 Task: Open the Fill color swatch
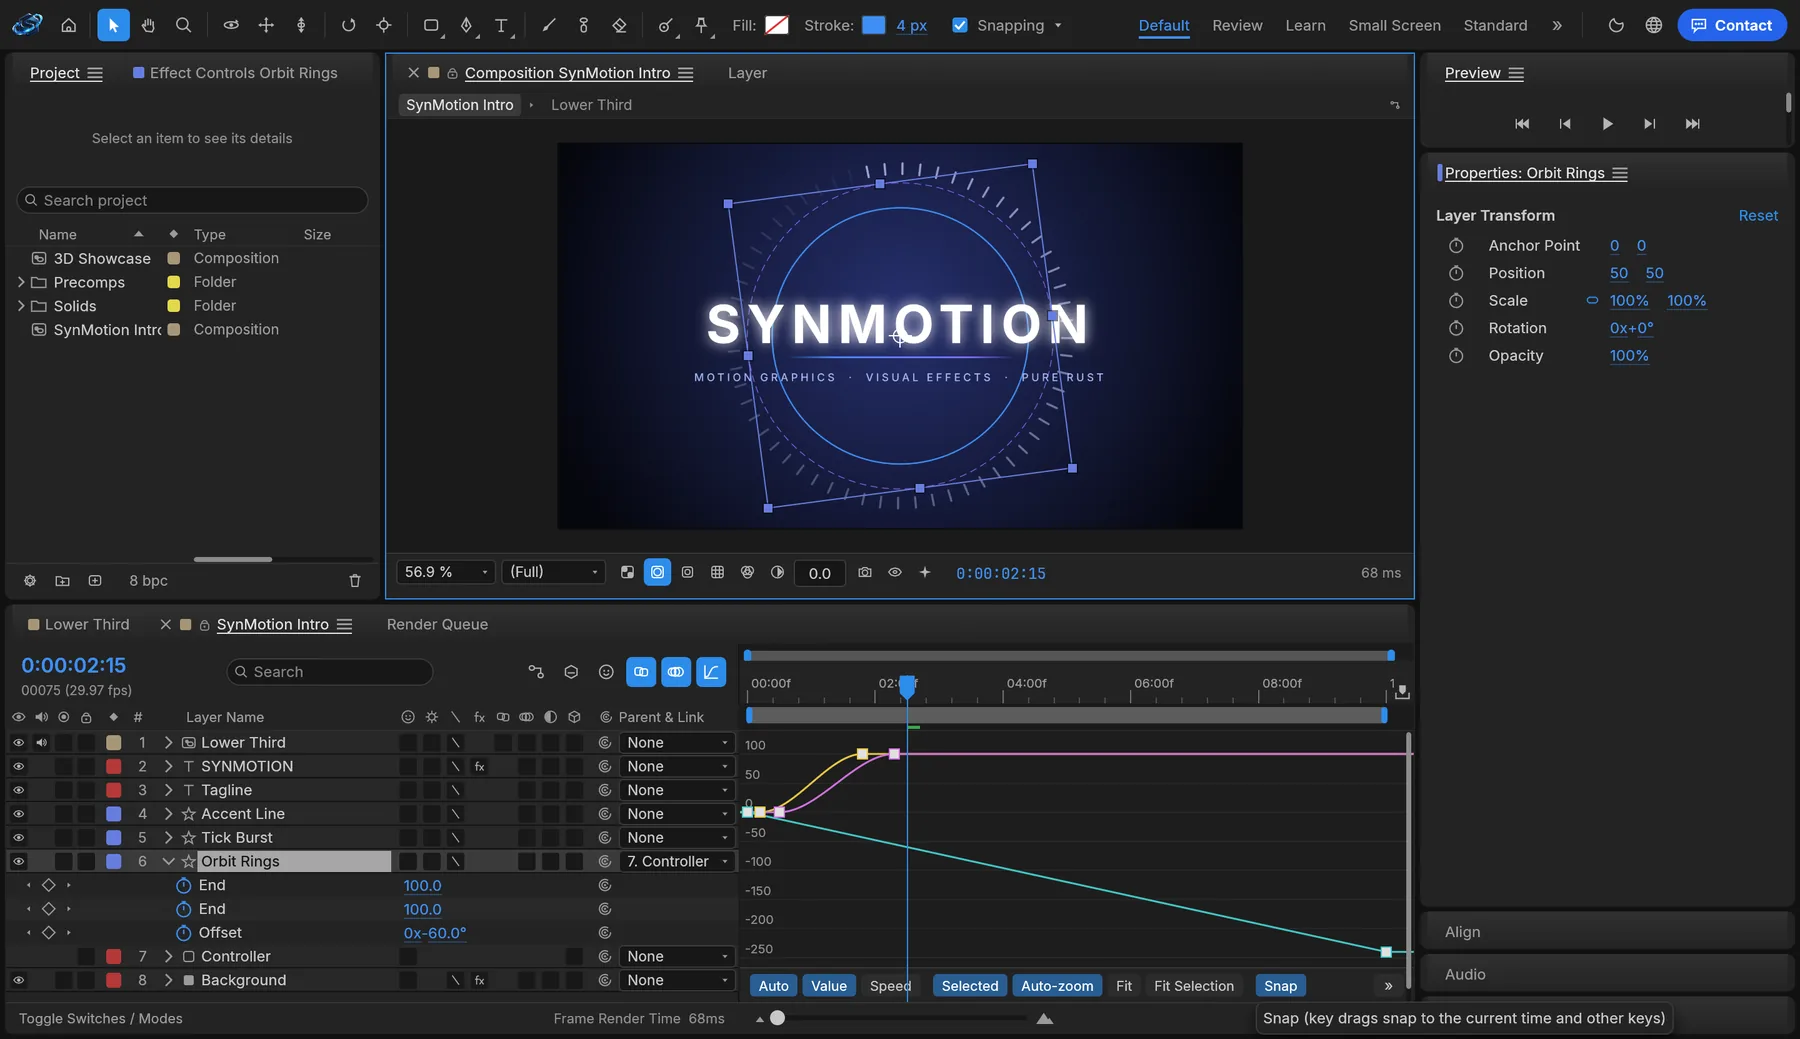[776, 25]
